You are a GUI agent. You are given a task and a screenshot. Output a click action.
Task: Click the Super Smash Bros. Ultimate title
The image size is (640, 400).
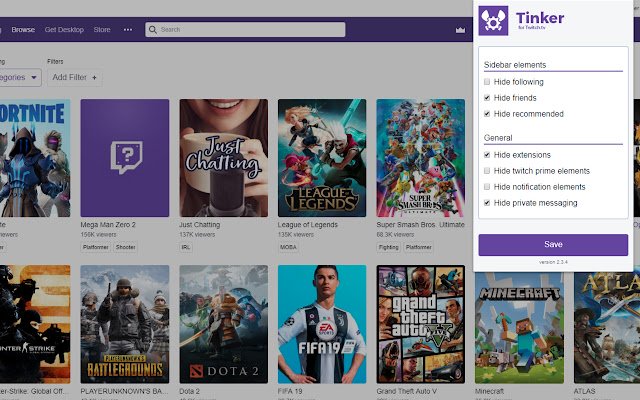pos(420,224)
